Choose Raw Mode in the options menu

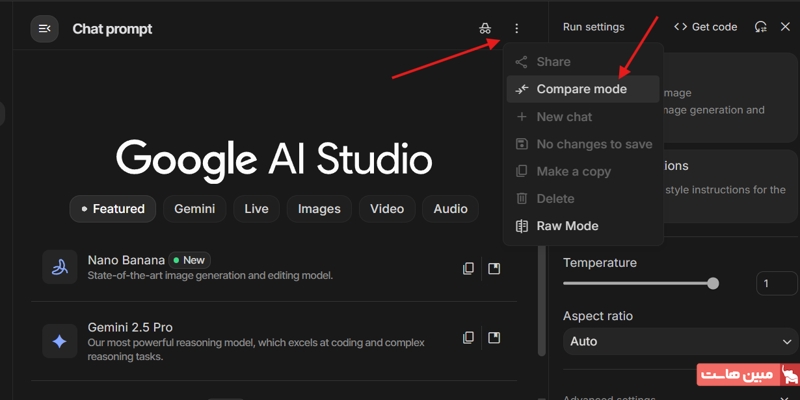click(x=567, y=226)
